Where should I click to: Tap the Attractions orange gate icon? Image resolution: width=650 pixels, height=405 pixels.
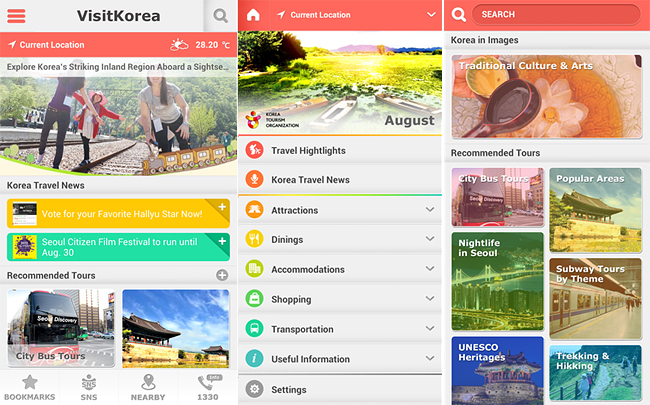[x=255, y=210]
